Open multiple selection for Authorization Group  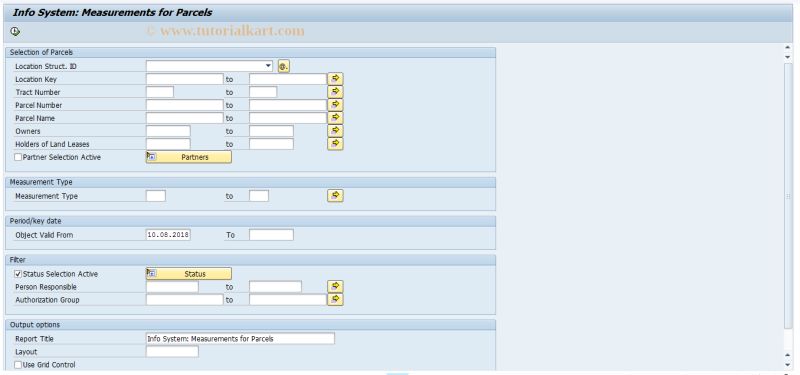coord(335,299)
